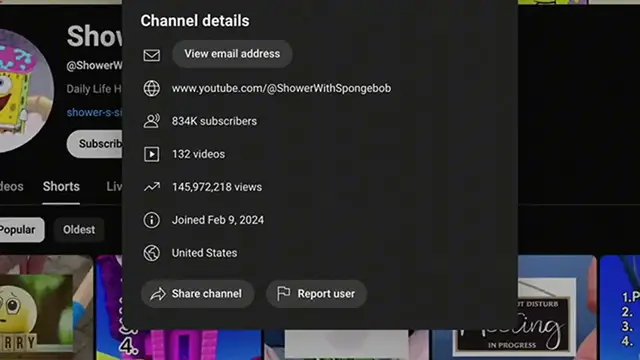Click the earth icon beside United States
The width and height of the screenshot is (640, 360).
[x=151, y=253]
